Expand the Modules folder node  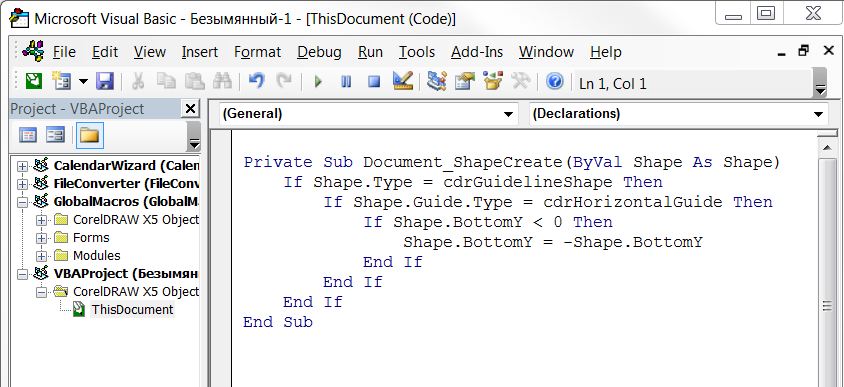coord(42,256)
